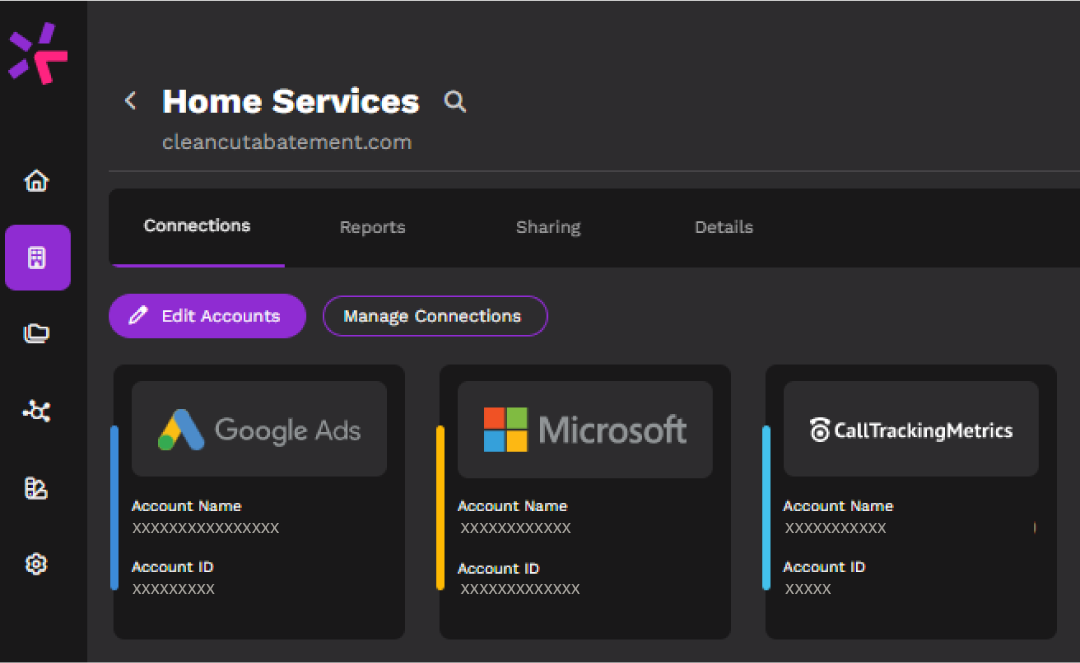Switch to the Details tab
The height and width of the screenshot is (663, 1080).
[x=724, y=227]
